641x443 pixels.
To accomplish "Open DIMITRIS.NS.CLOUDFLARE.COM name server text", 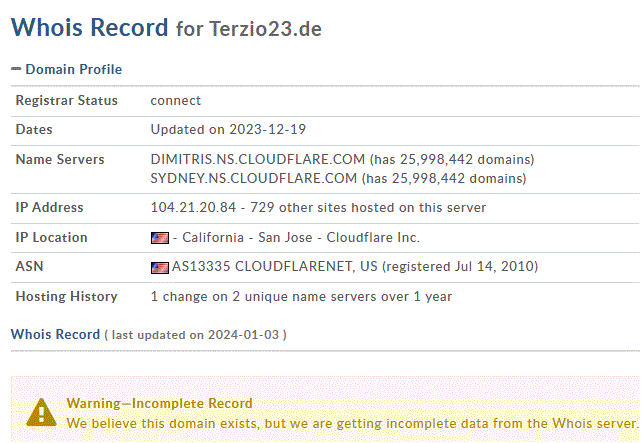I will click(x=258, y=159).
